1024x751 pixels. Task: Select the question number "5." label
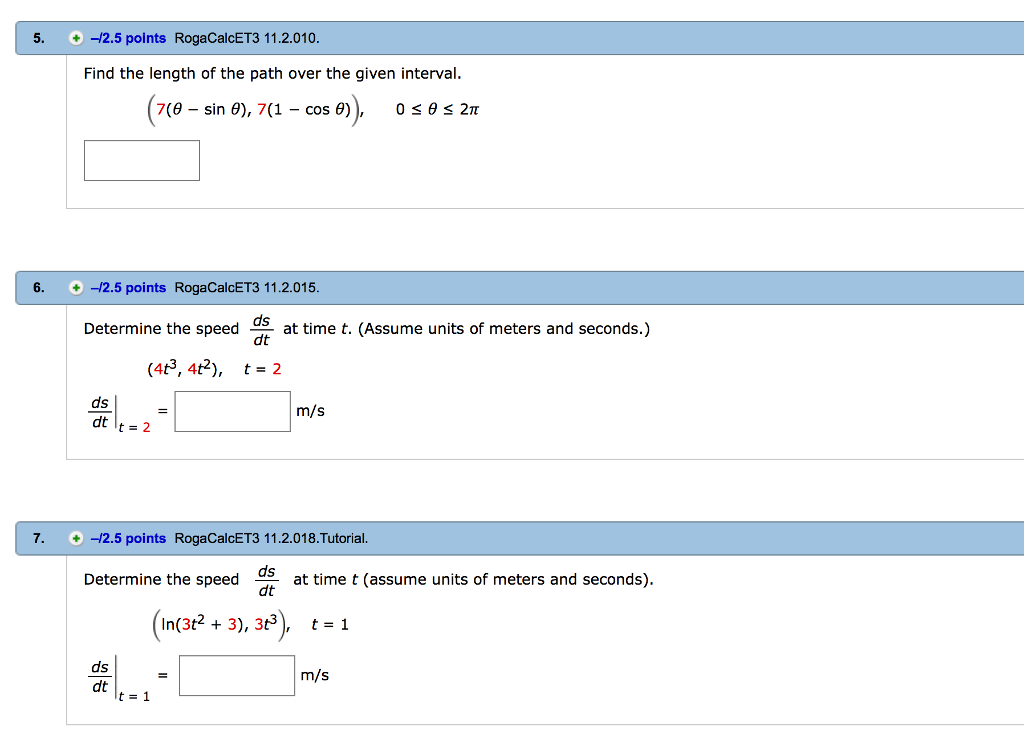click(x=37, y=37)
